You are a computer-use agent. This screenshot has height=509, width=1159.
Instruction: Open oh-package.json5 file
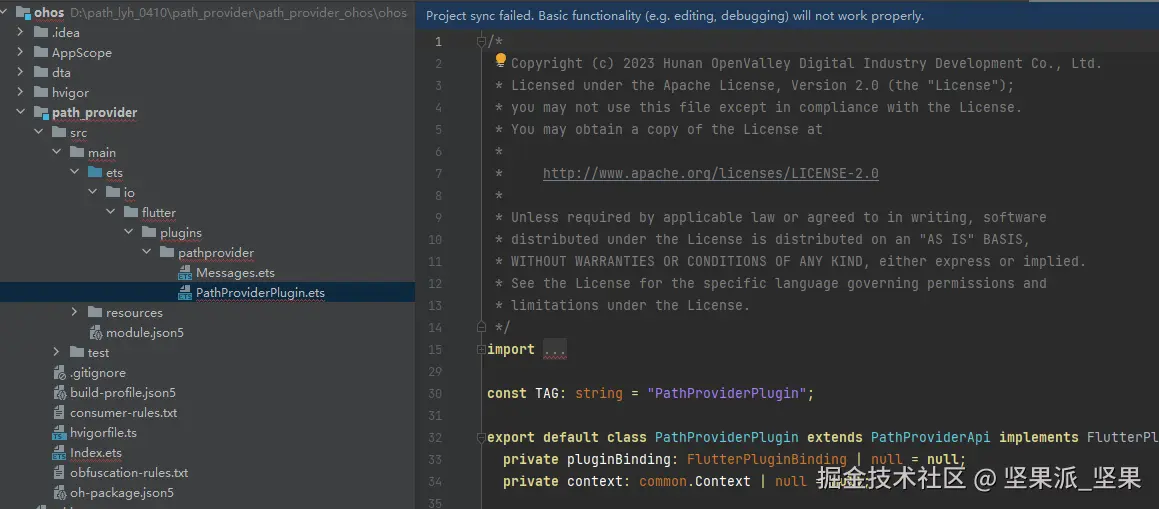[x=122, y=492]
